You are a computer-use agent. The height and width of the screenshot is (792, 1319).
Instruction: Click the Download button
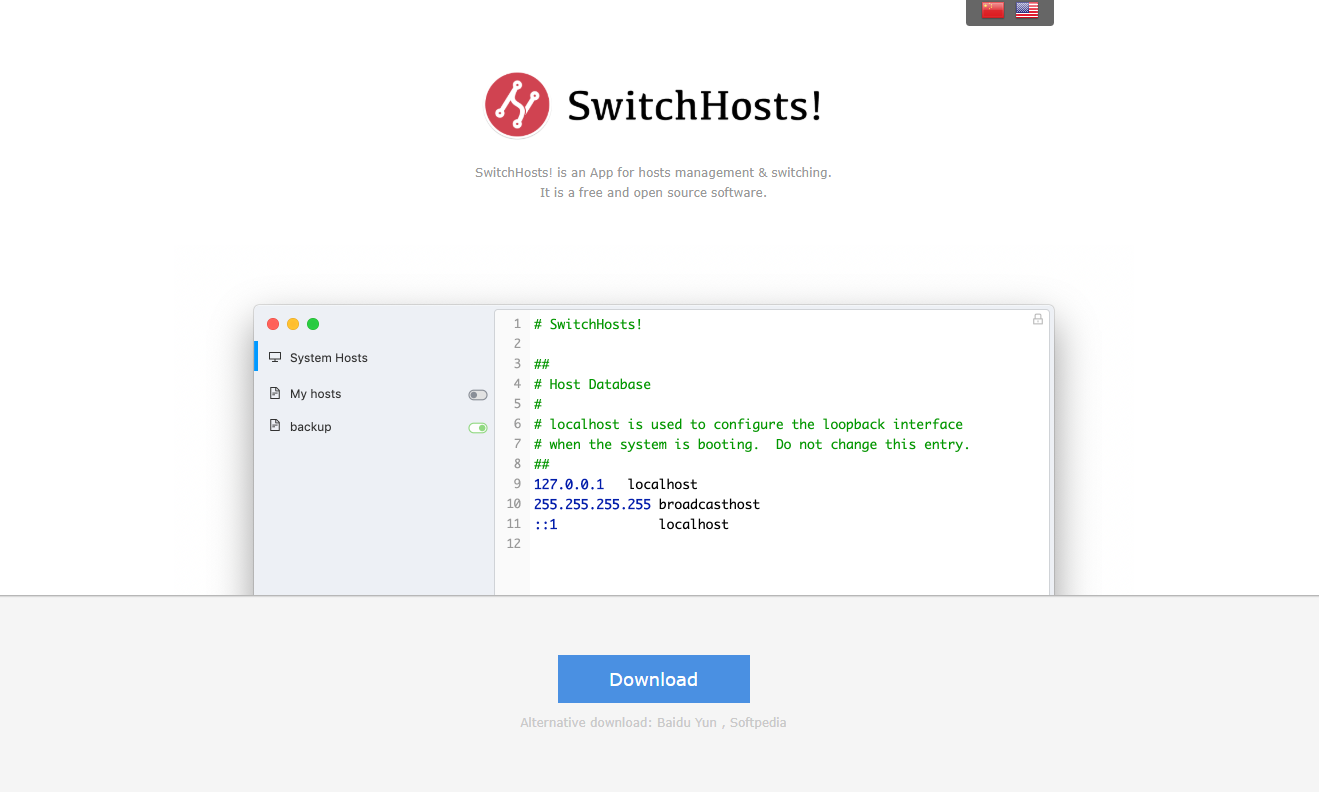(653, 679)
